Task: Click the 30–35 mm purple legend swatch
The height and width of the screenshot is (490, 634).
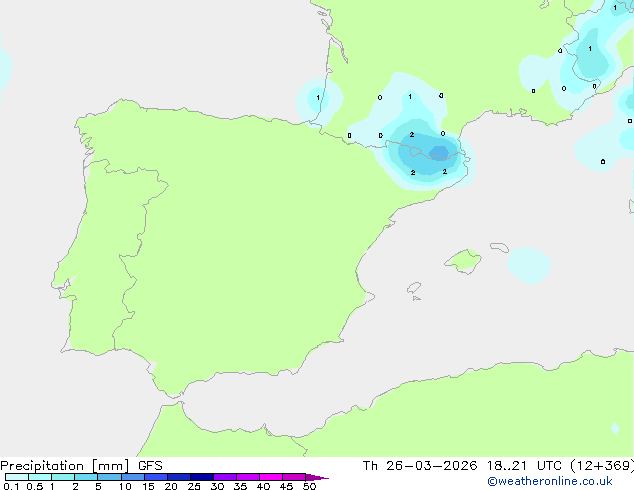Action: coord(225,477)
